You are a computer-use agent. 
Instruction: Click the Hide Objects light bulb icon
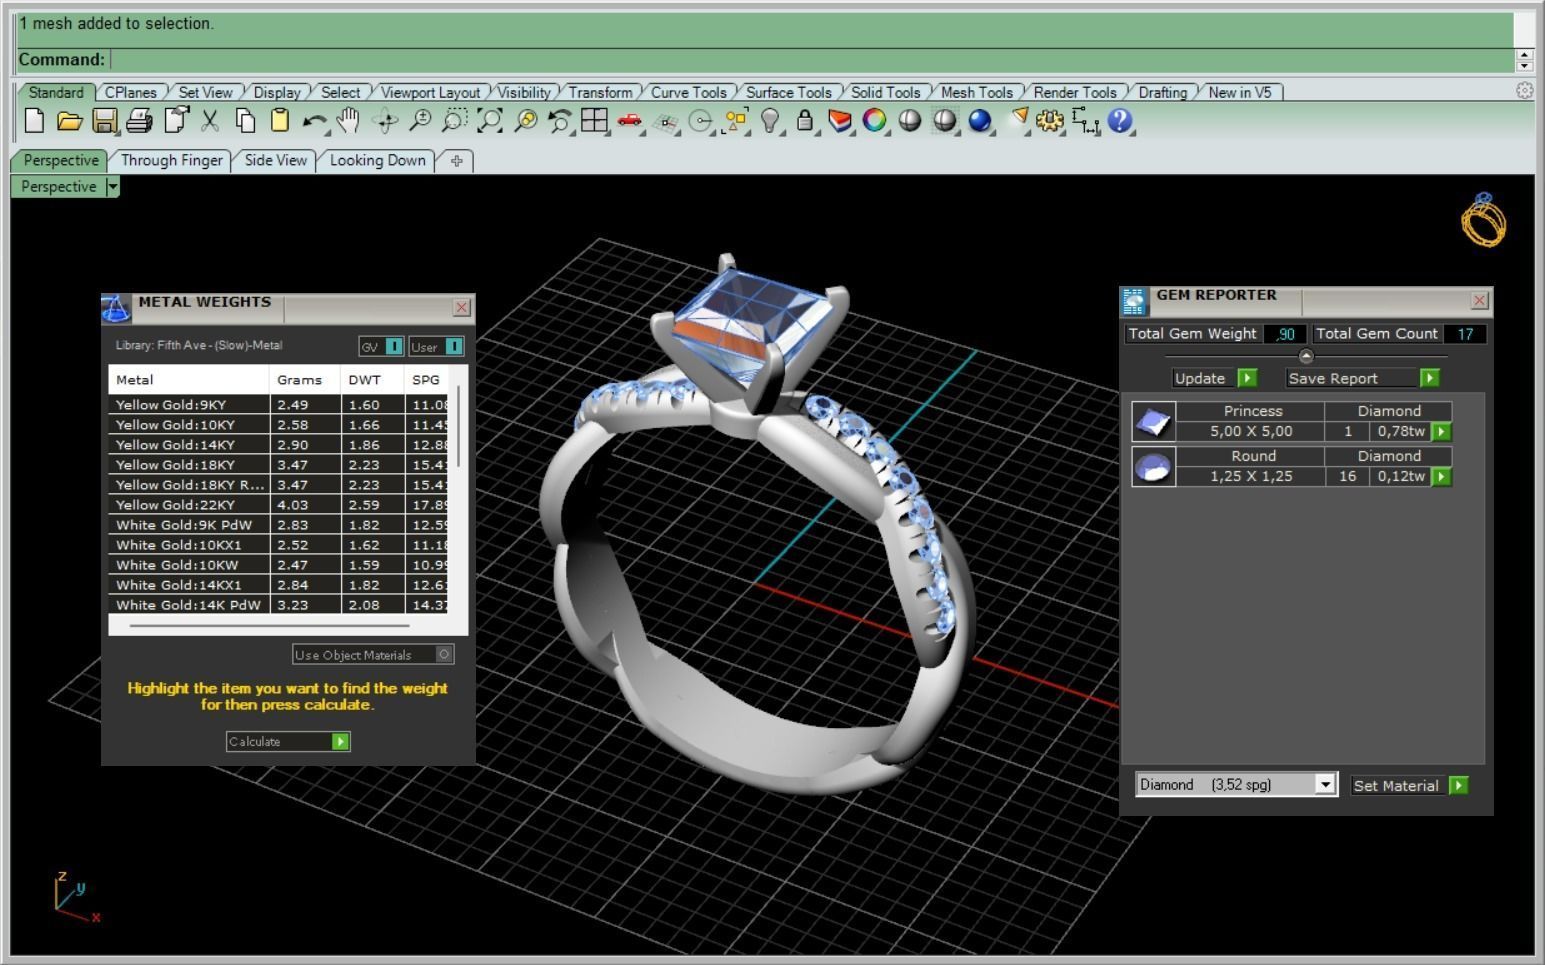[769, 121]
